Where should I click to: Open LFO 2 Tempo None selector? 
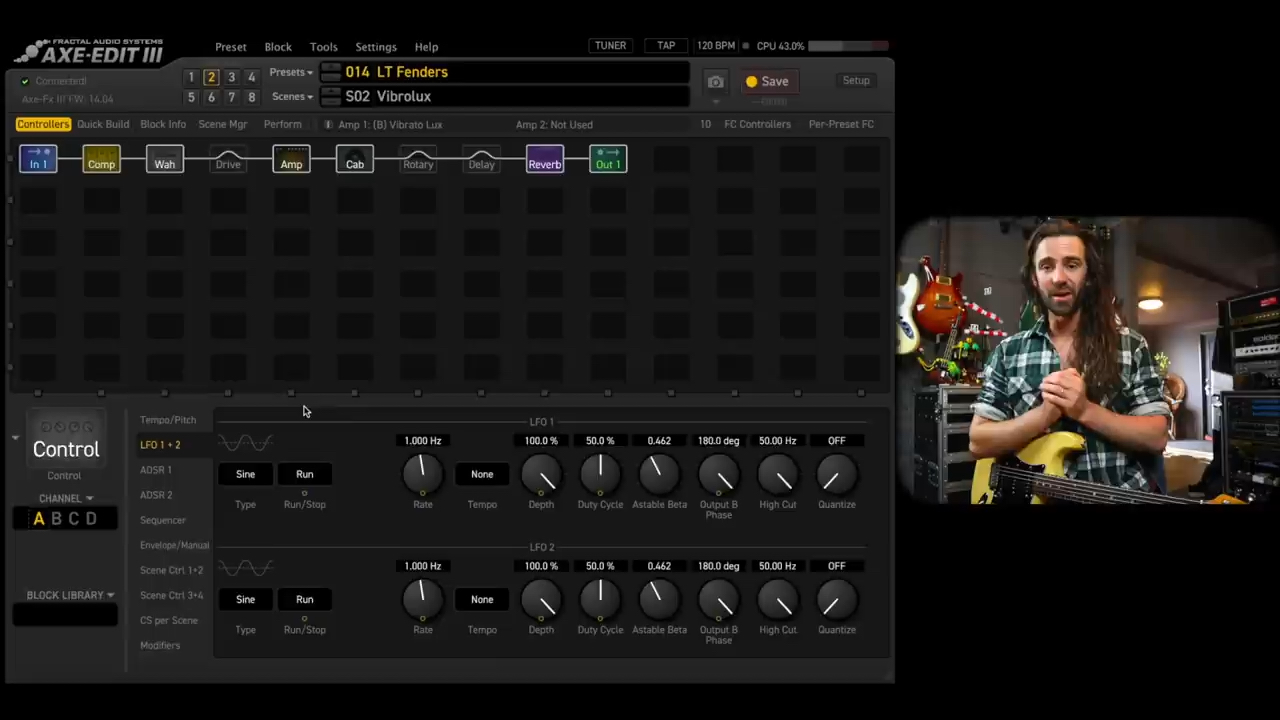[x=482, y=599]
